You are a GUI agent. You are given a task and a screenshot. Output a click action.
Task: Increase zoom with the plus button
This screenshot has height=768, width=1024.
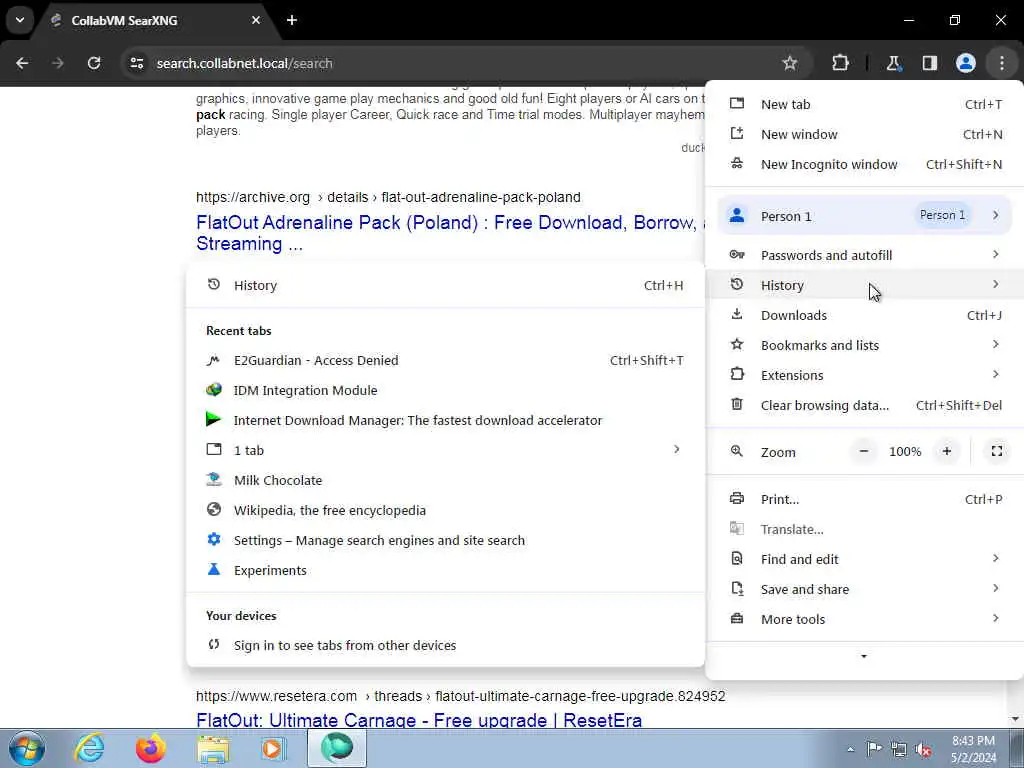946,451
